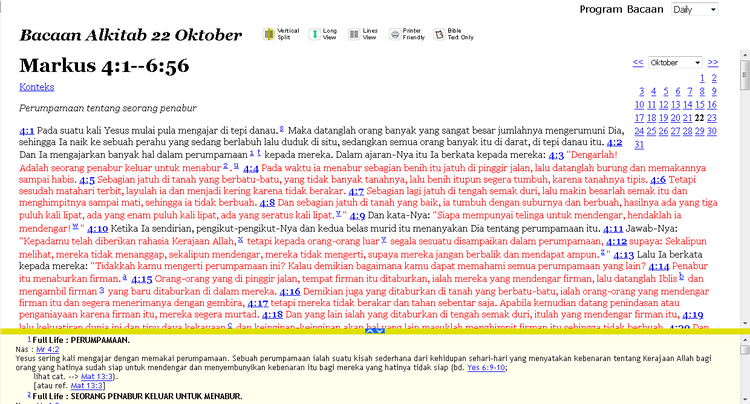Select day 9 in calendar

[714, 91]
